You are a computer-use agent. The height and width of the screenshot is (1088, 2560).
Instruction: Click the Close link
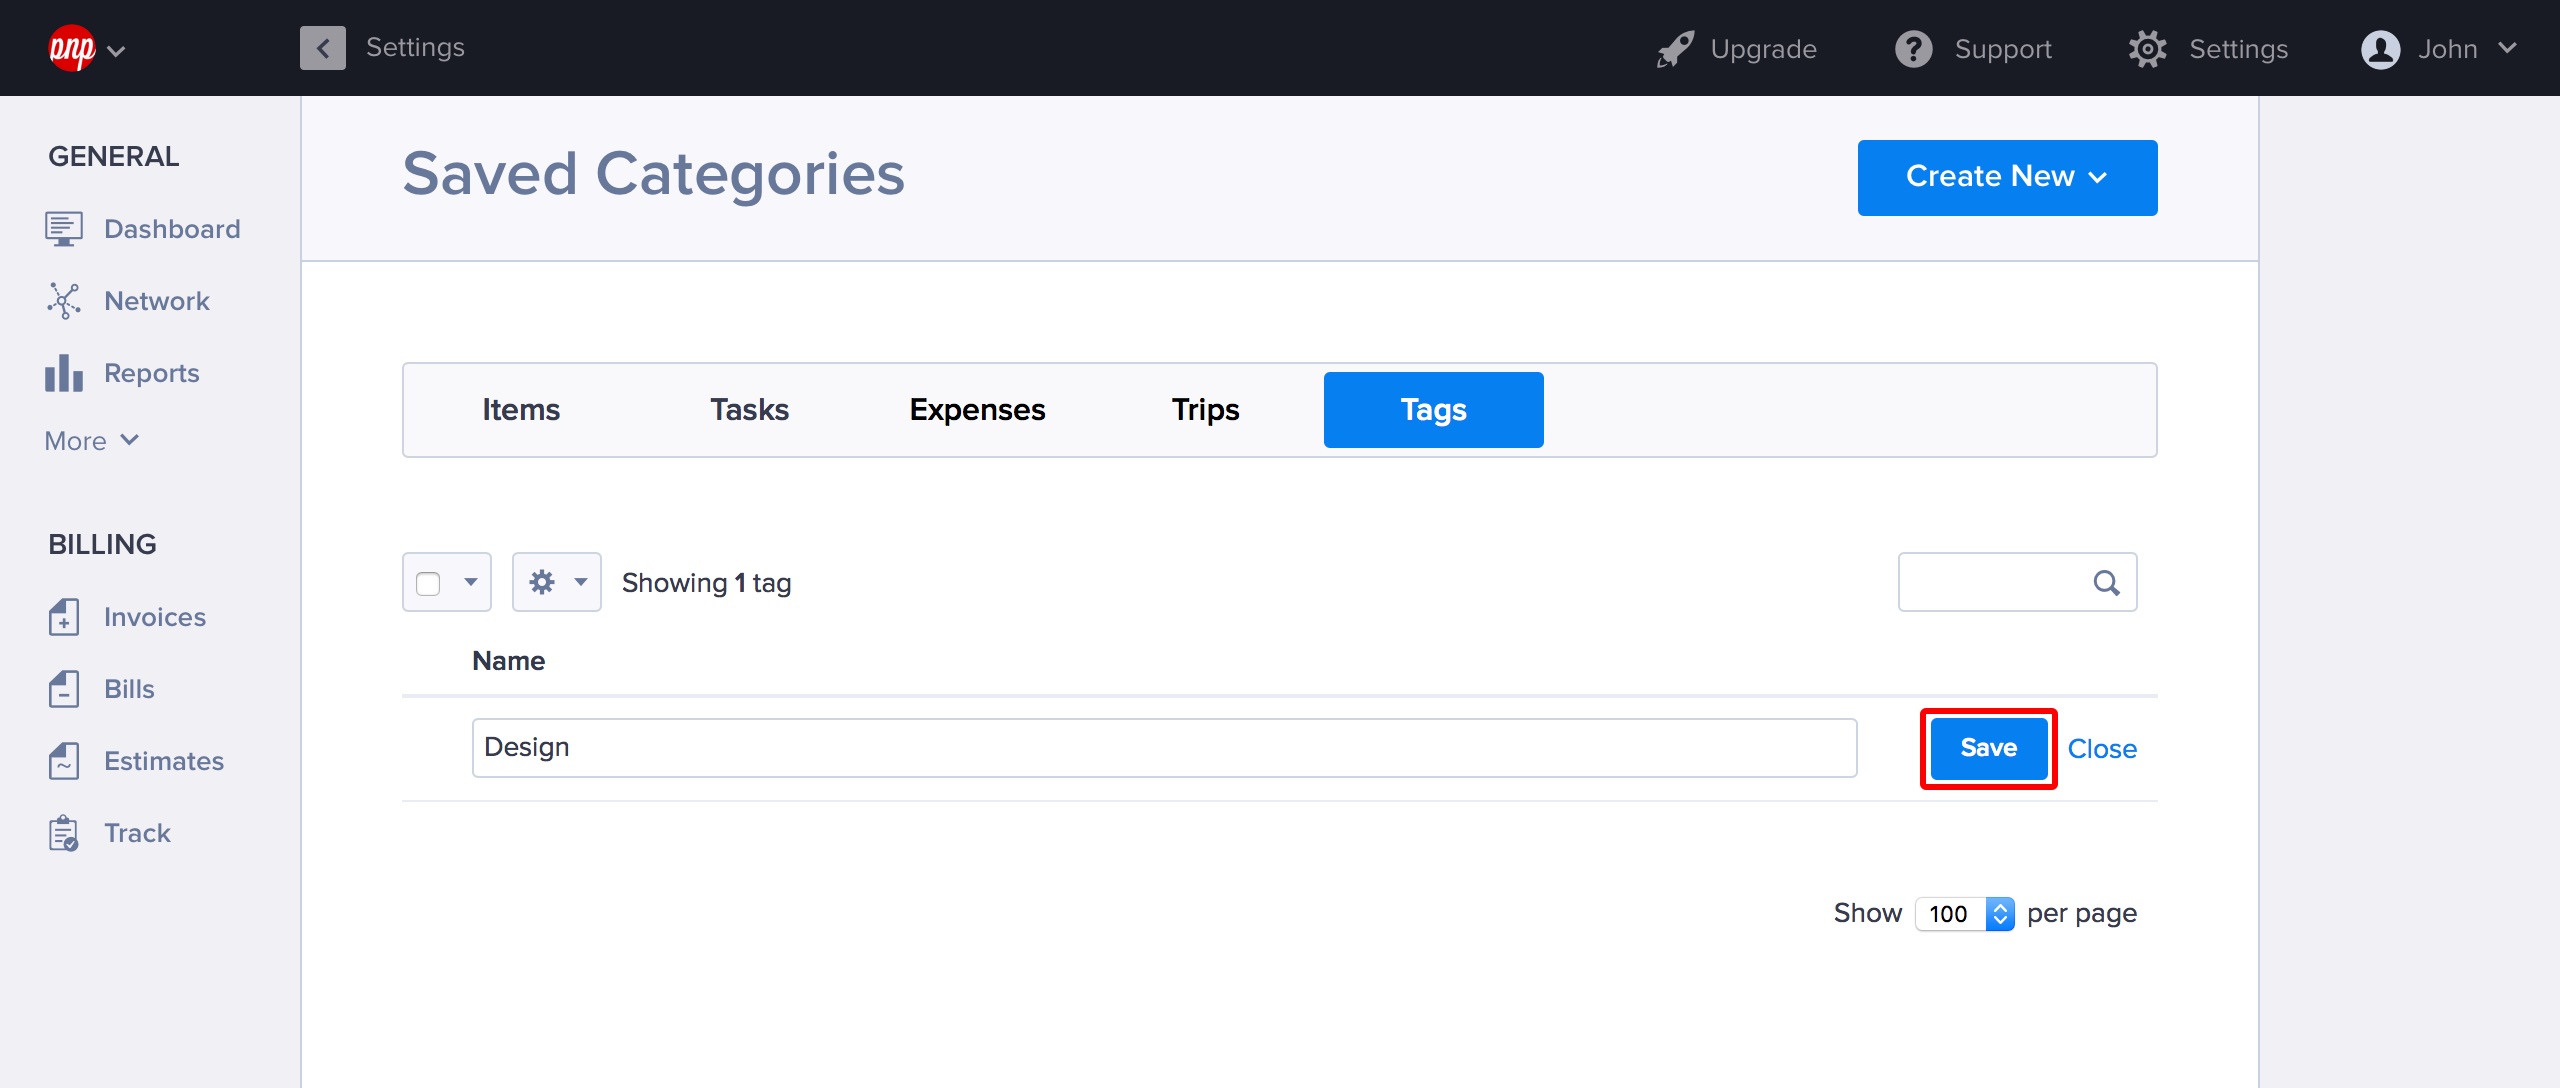click(2102, 749)
